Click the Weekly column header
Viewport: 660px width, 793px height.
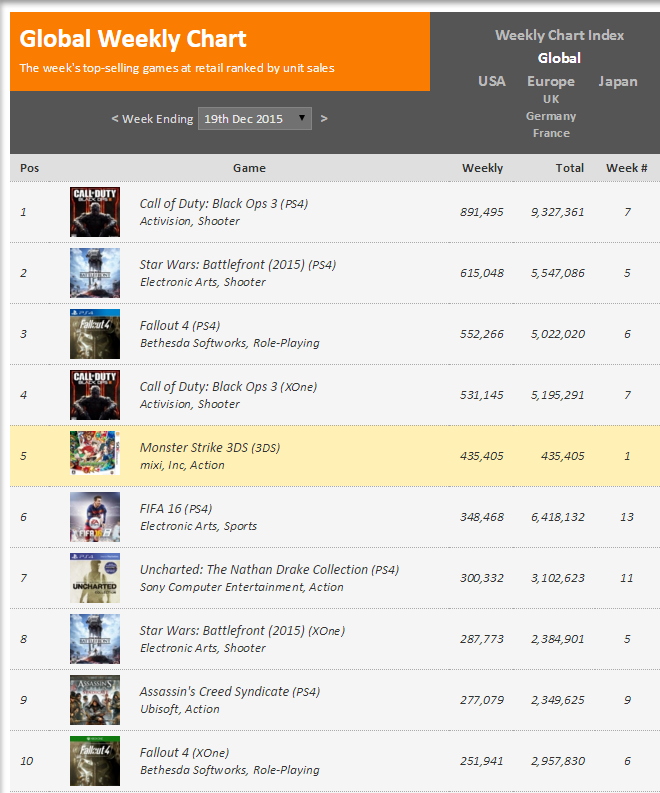click(482, 168)
